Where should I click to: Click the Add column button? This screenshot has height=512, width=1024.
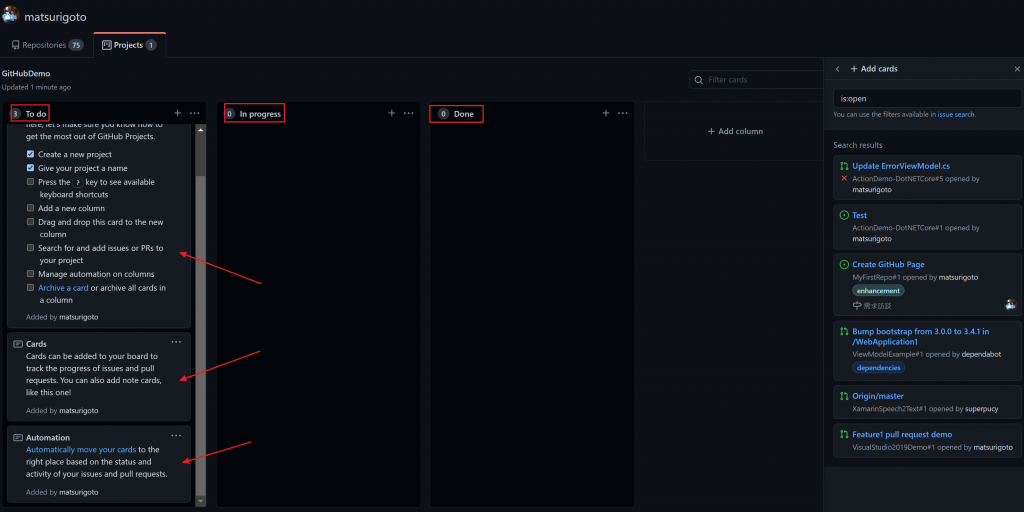point(735,131)
